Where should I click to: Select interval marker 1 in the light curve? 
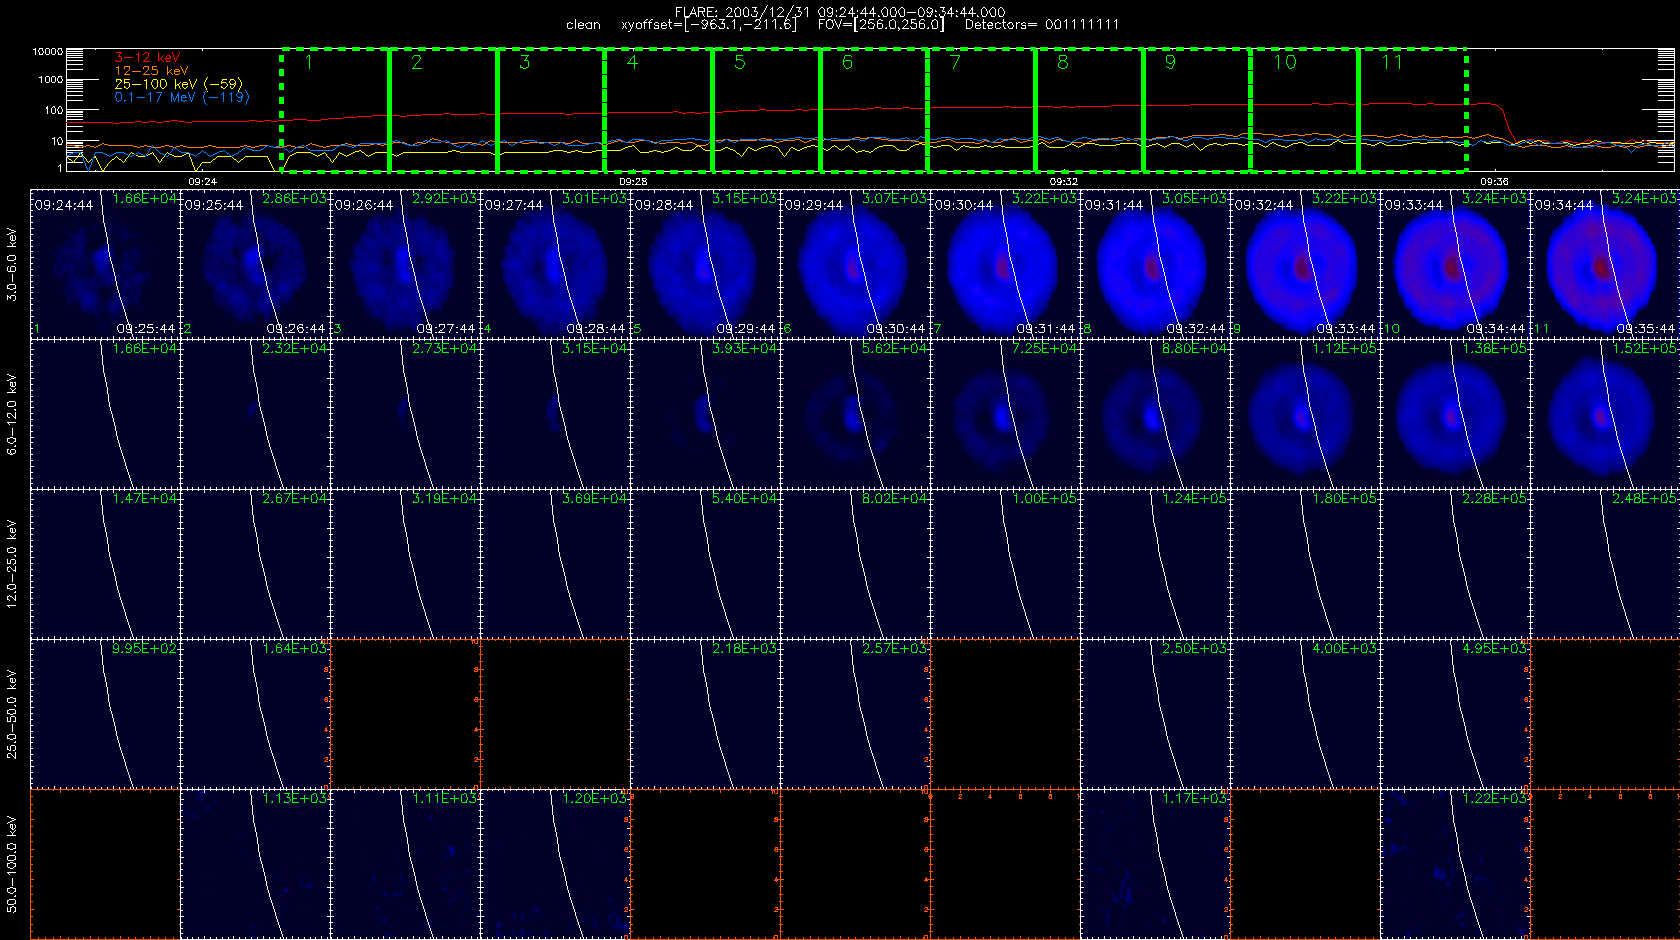[309, 63]
